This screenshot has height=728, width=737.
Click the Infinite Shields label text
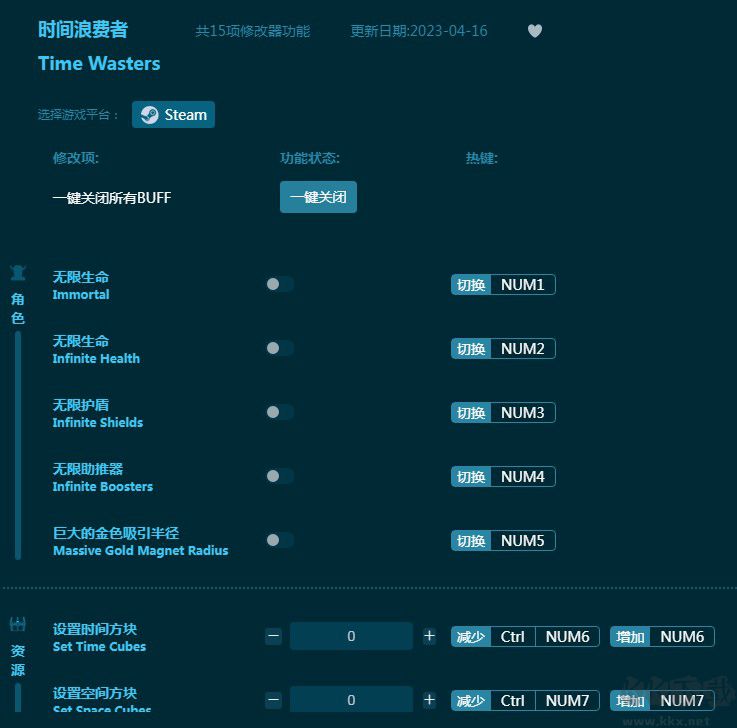tap(98, 423)
